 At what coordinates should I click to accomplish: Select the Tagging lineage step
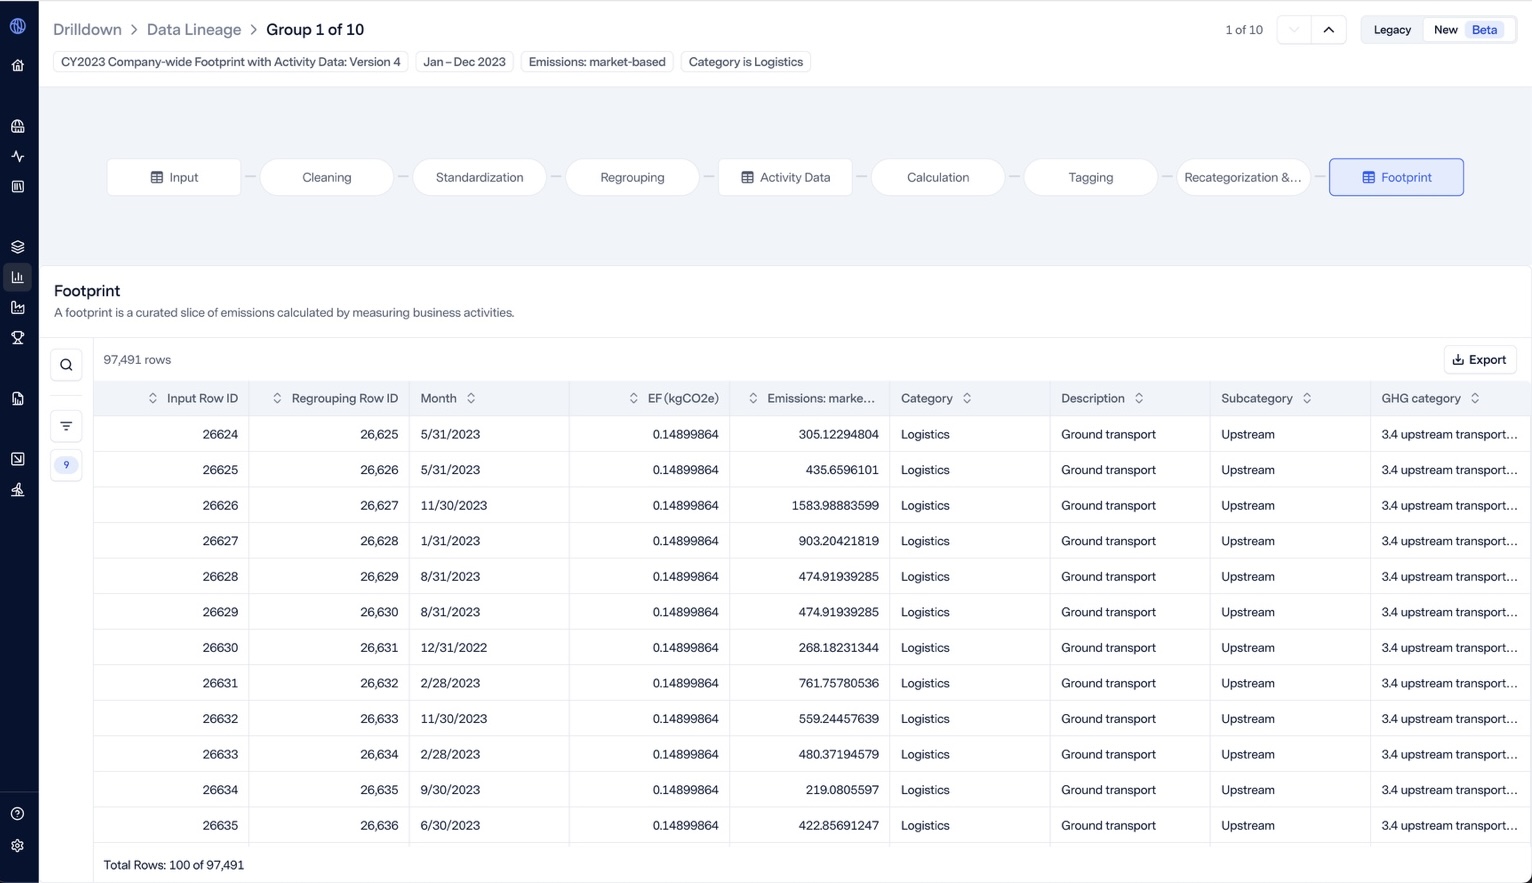1091,177
